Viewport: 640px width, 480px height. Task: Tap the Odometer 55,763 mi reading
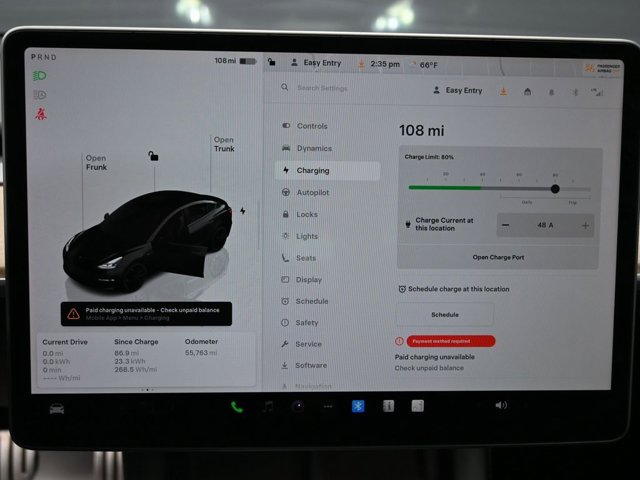point(201,347)
